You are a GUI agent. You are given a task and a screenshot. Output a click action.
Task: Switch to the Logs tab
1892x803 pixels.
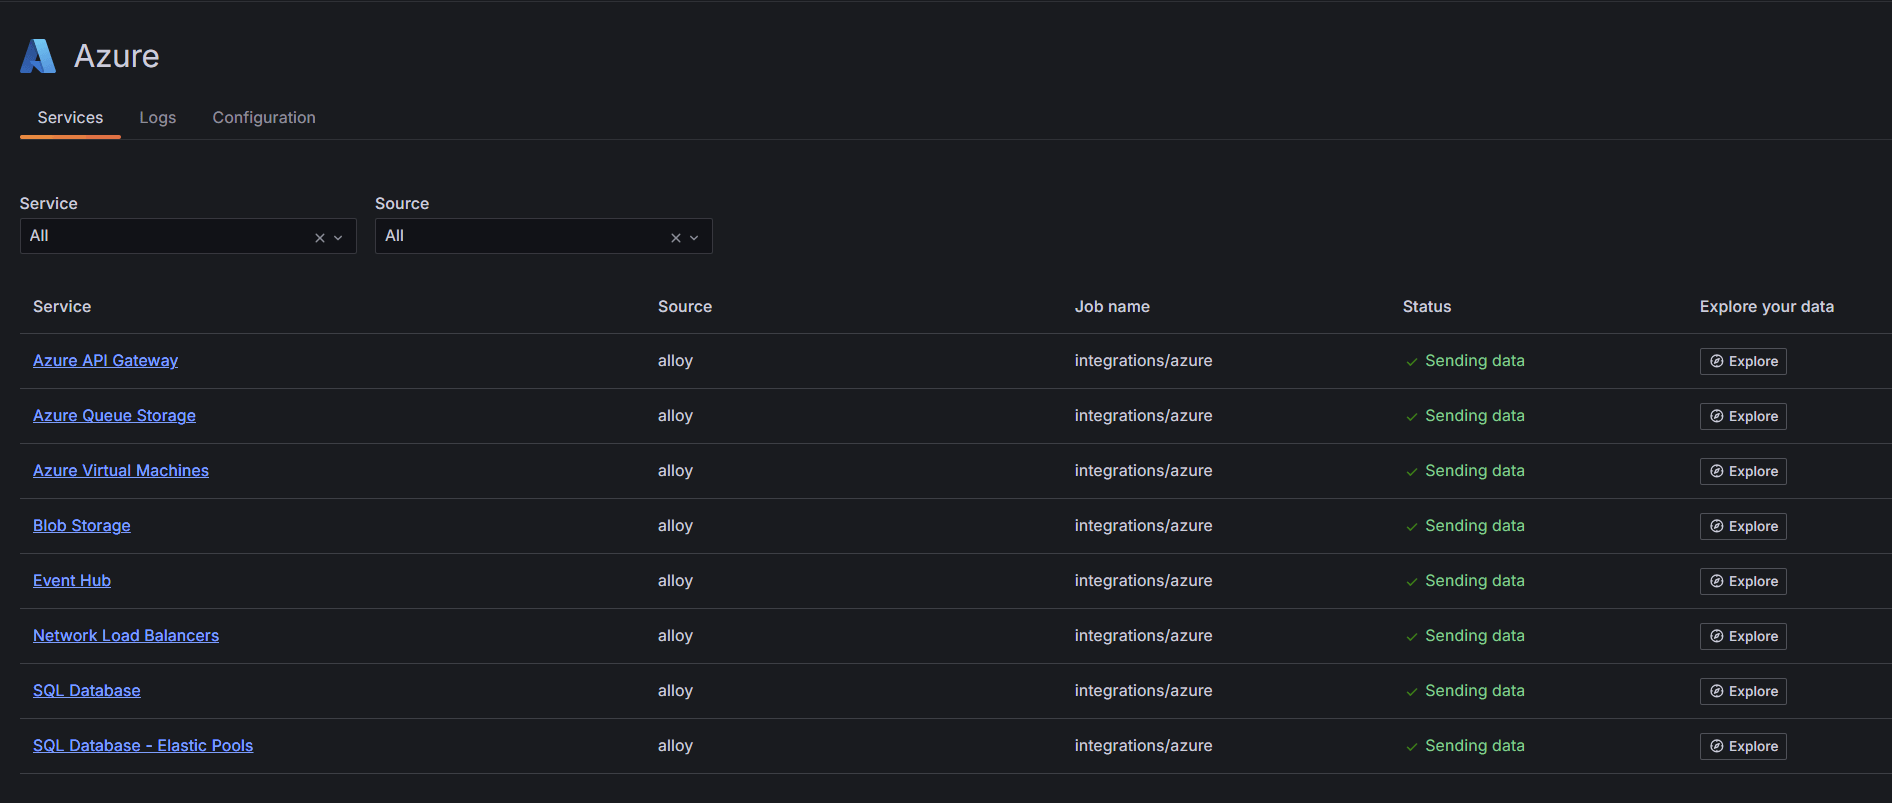pyautogui.click(x=158, y=118)
